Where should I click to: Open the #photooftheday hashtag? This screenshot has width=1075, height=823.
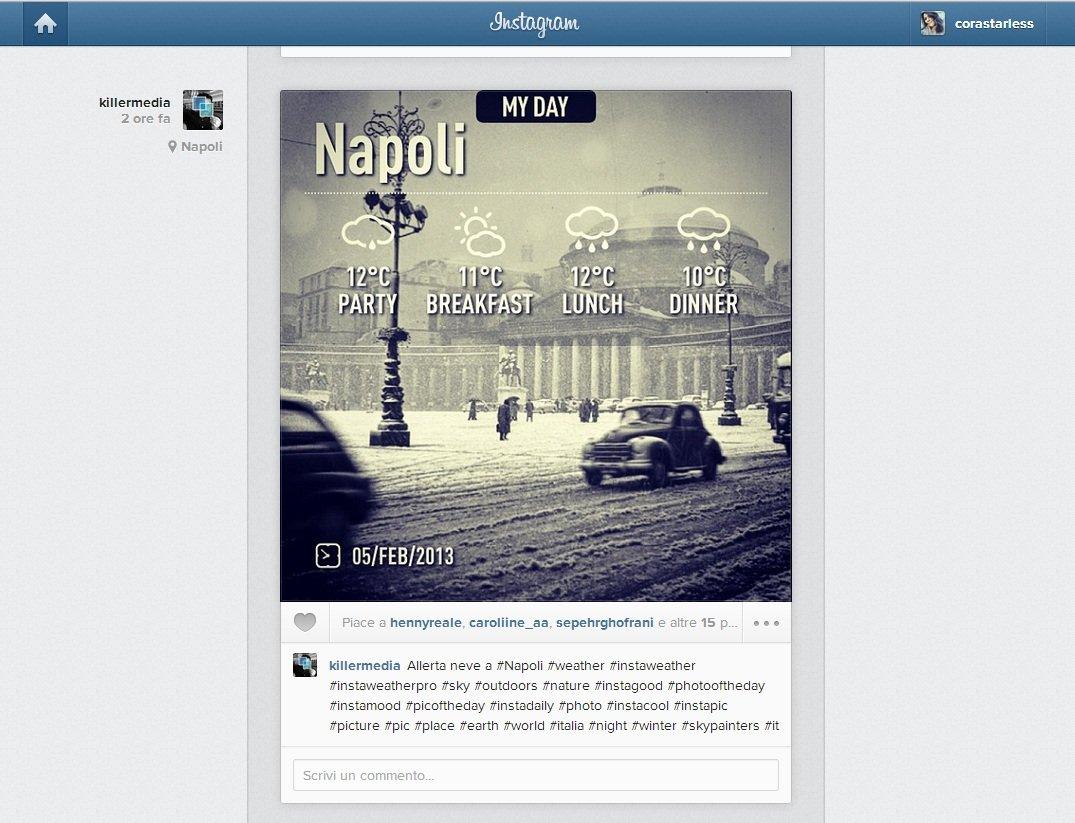716,686
